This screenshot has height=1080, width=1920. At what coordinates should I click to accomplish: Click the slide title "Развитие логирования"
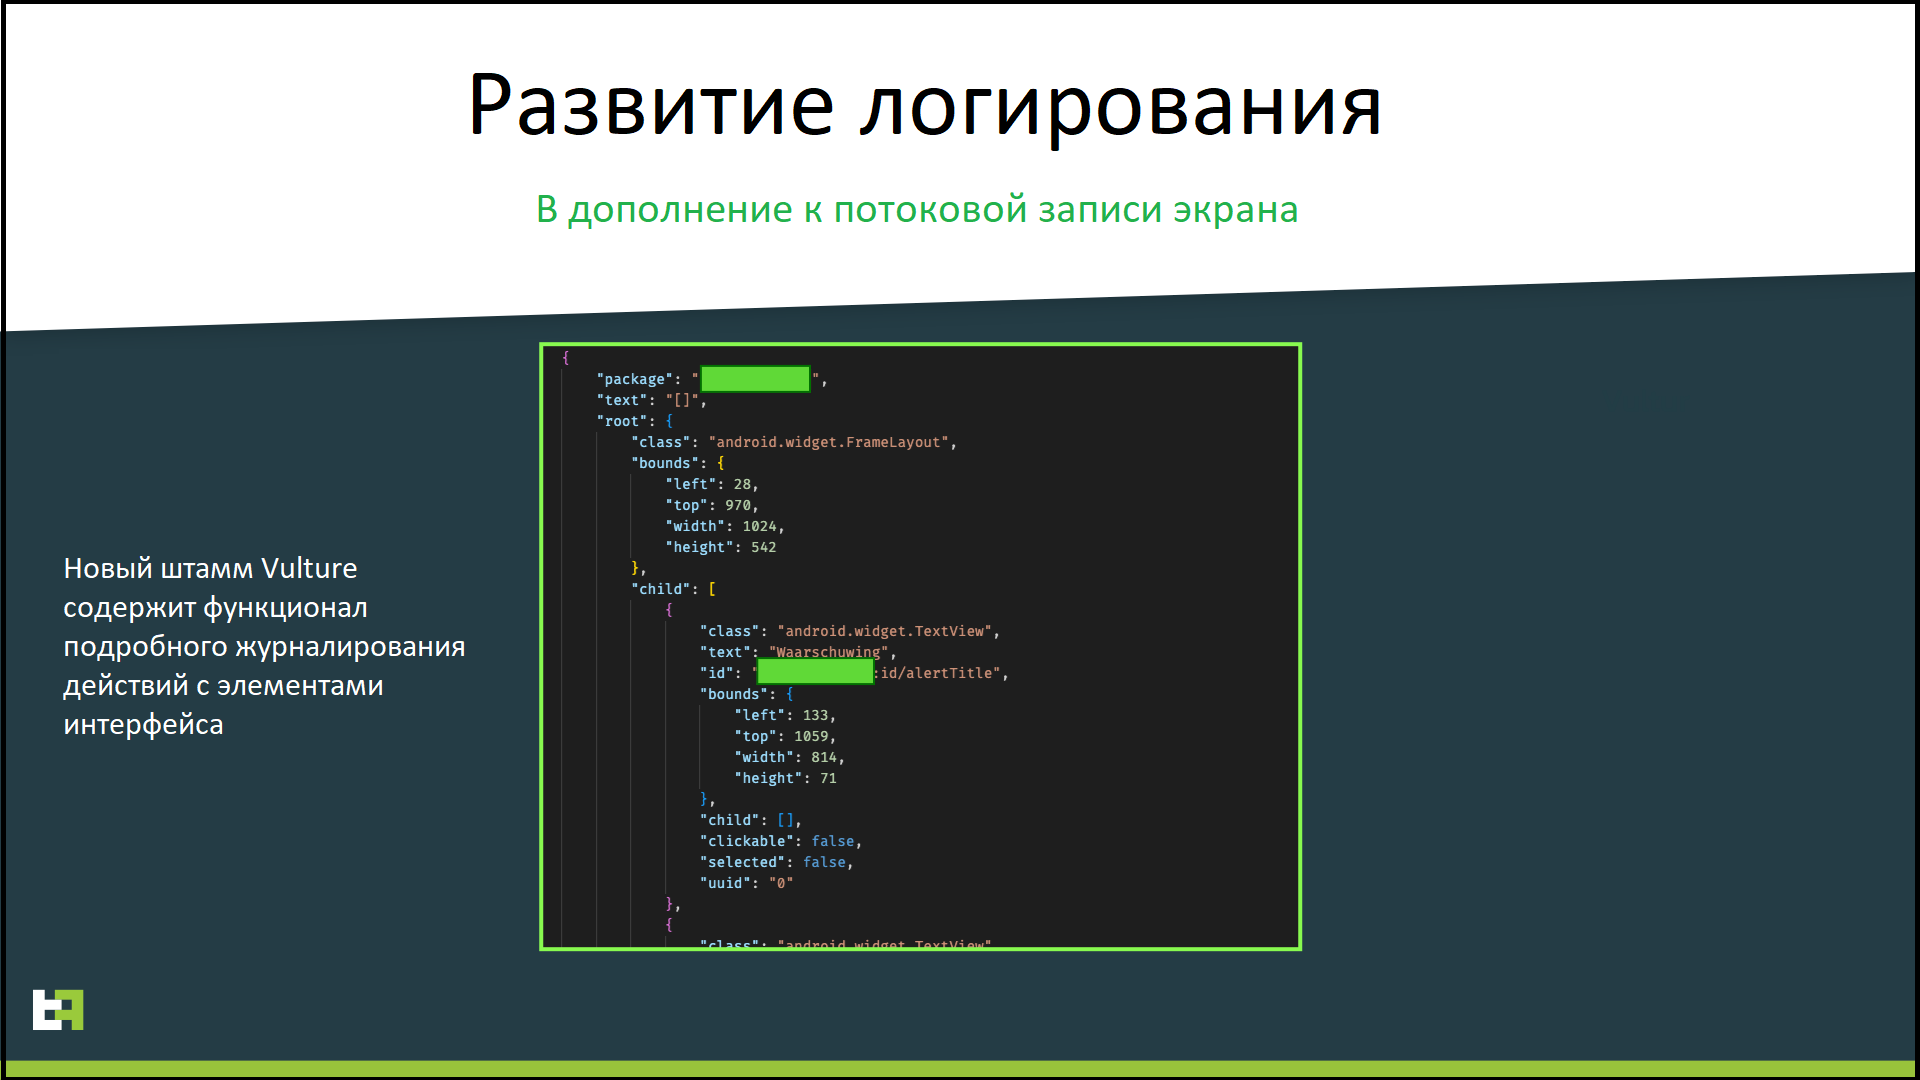click(x=925, y=106)
